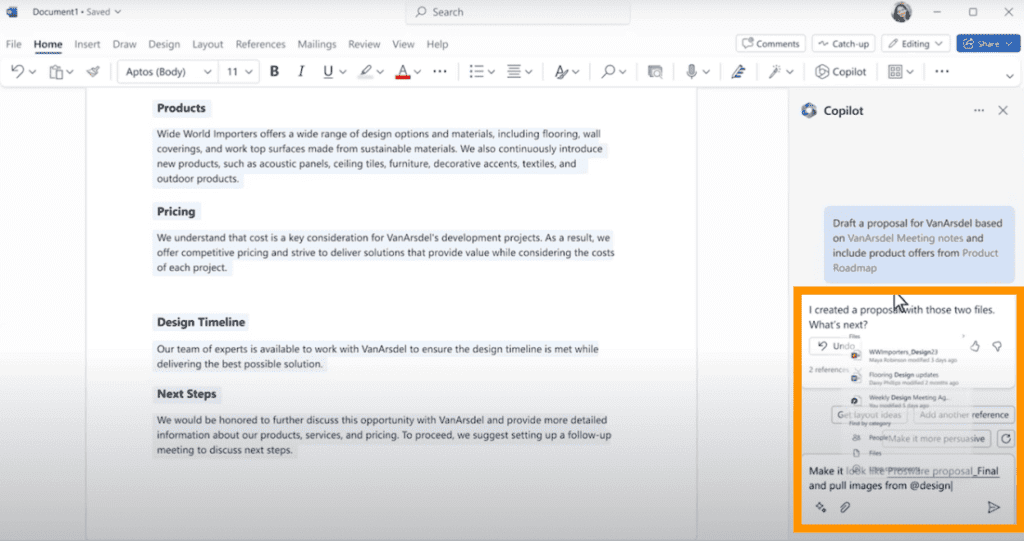Open ribbon overflow ellipsis at far right
Screen dimensions: 1024x545
[942, 72]
